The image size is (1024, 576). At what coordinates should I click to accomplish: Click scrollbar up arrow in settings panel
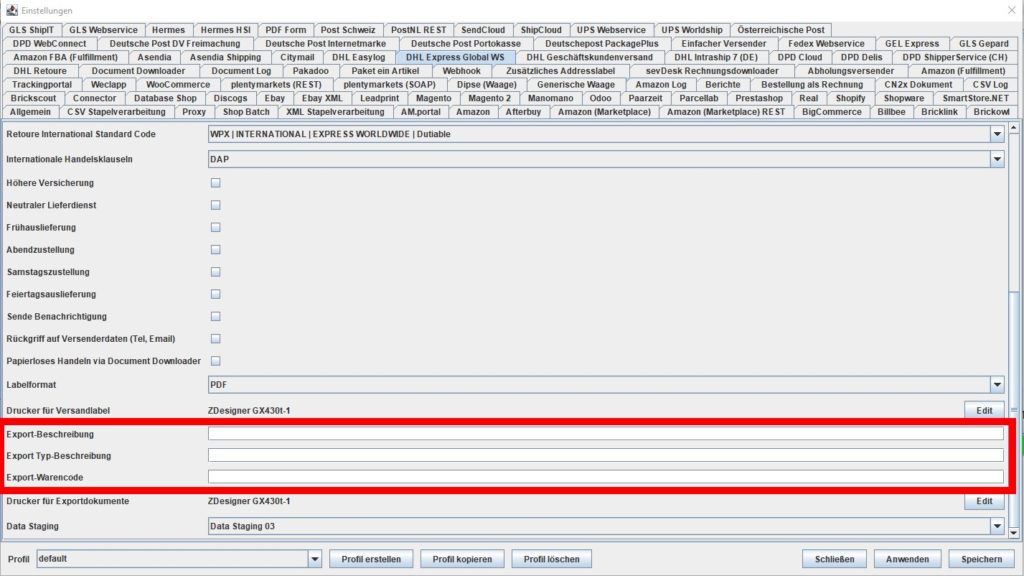pyautogui.click(x=1014, y=128)
